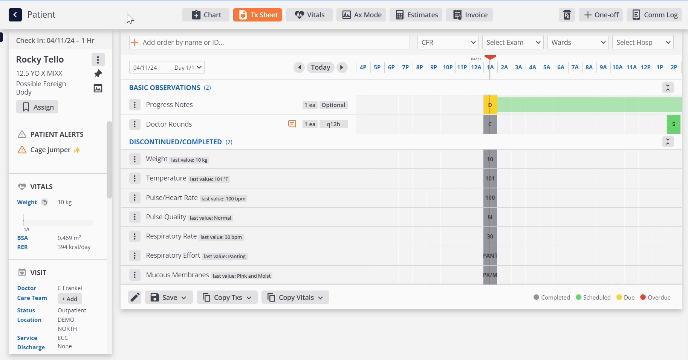Viewport: 688px width, 360px height.
Task: Go to previous day with left arrow
Action: (299, 67)
